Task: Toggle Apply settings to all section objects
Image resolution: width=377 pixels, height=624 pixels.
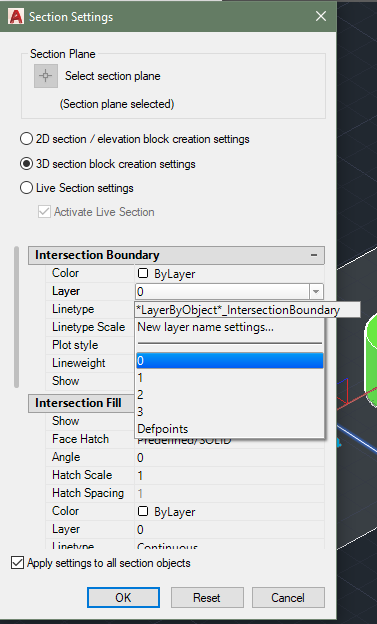Action: coord(17,563)
